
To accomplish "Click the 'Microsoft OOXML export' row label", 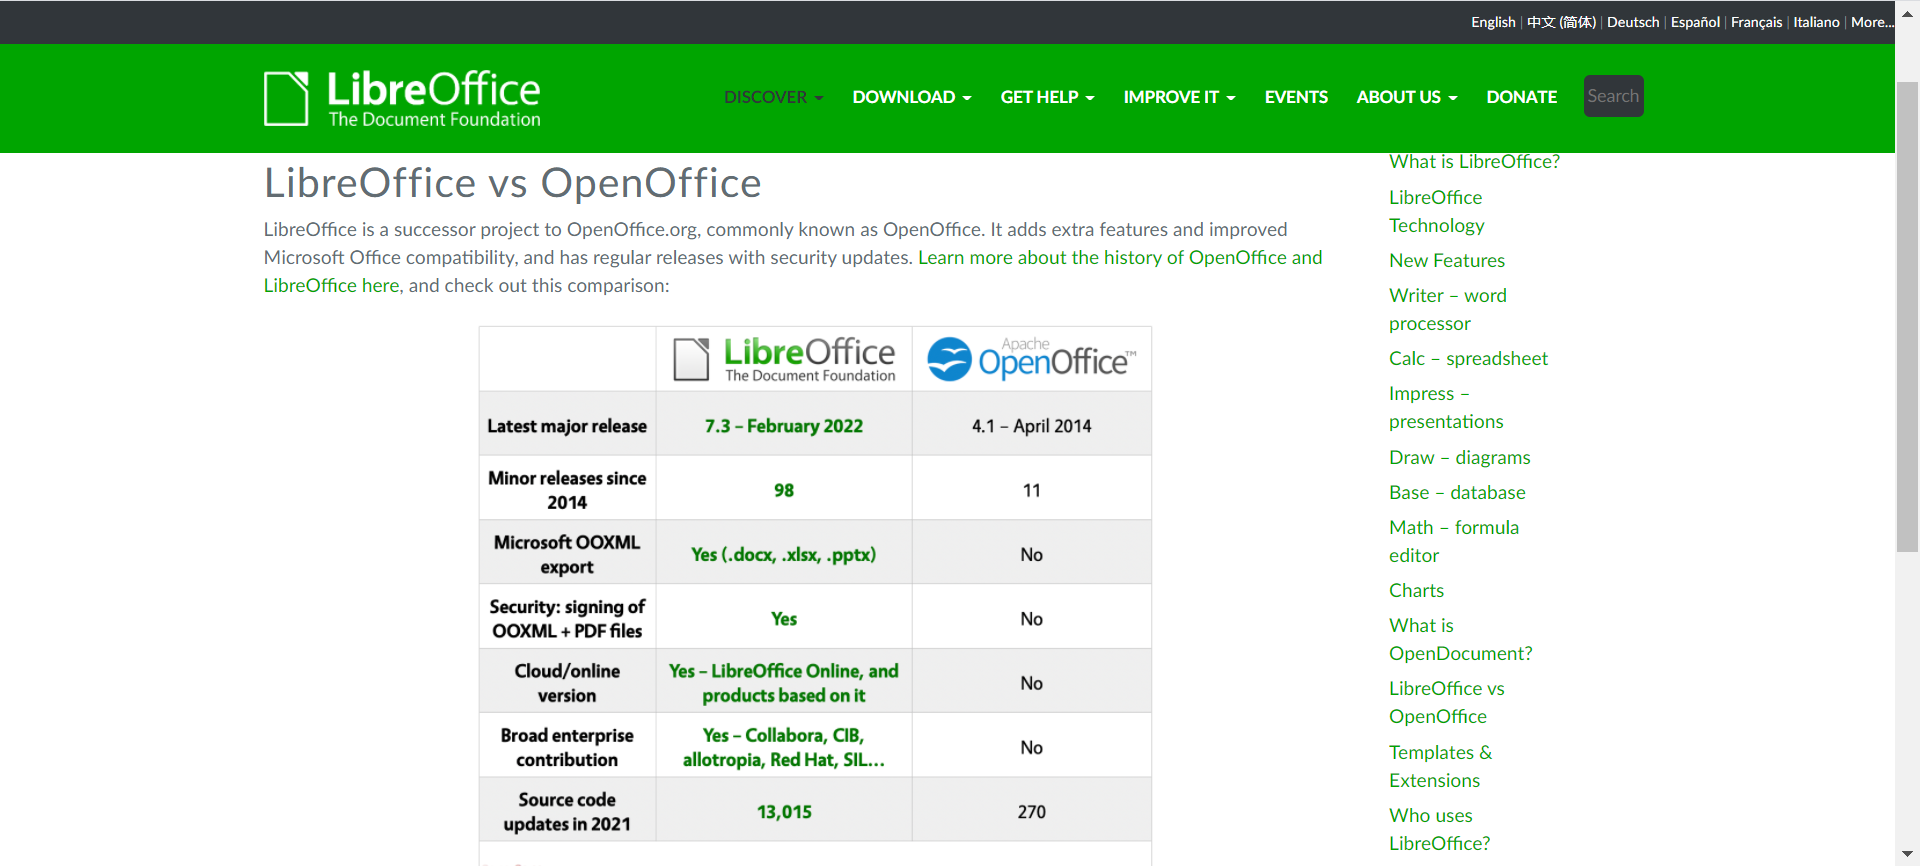I will click(x=567, y=554).
